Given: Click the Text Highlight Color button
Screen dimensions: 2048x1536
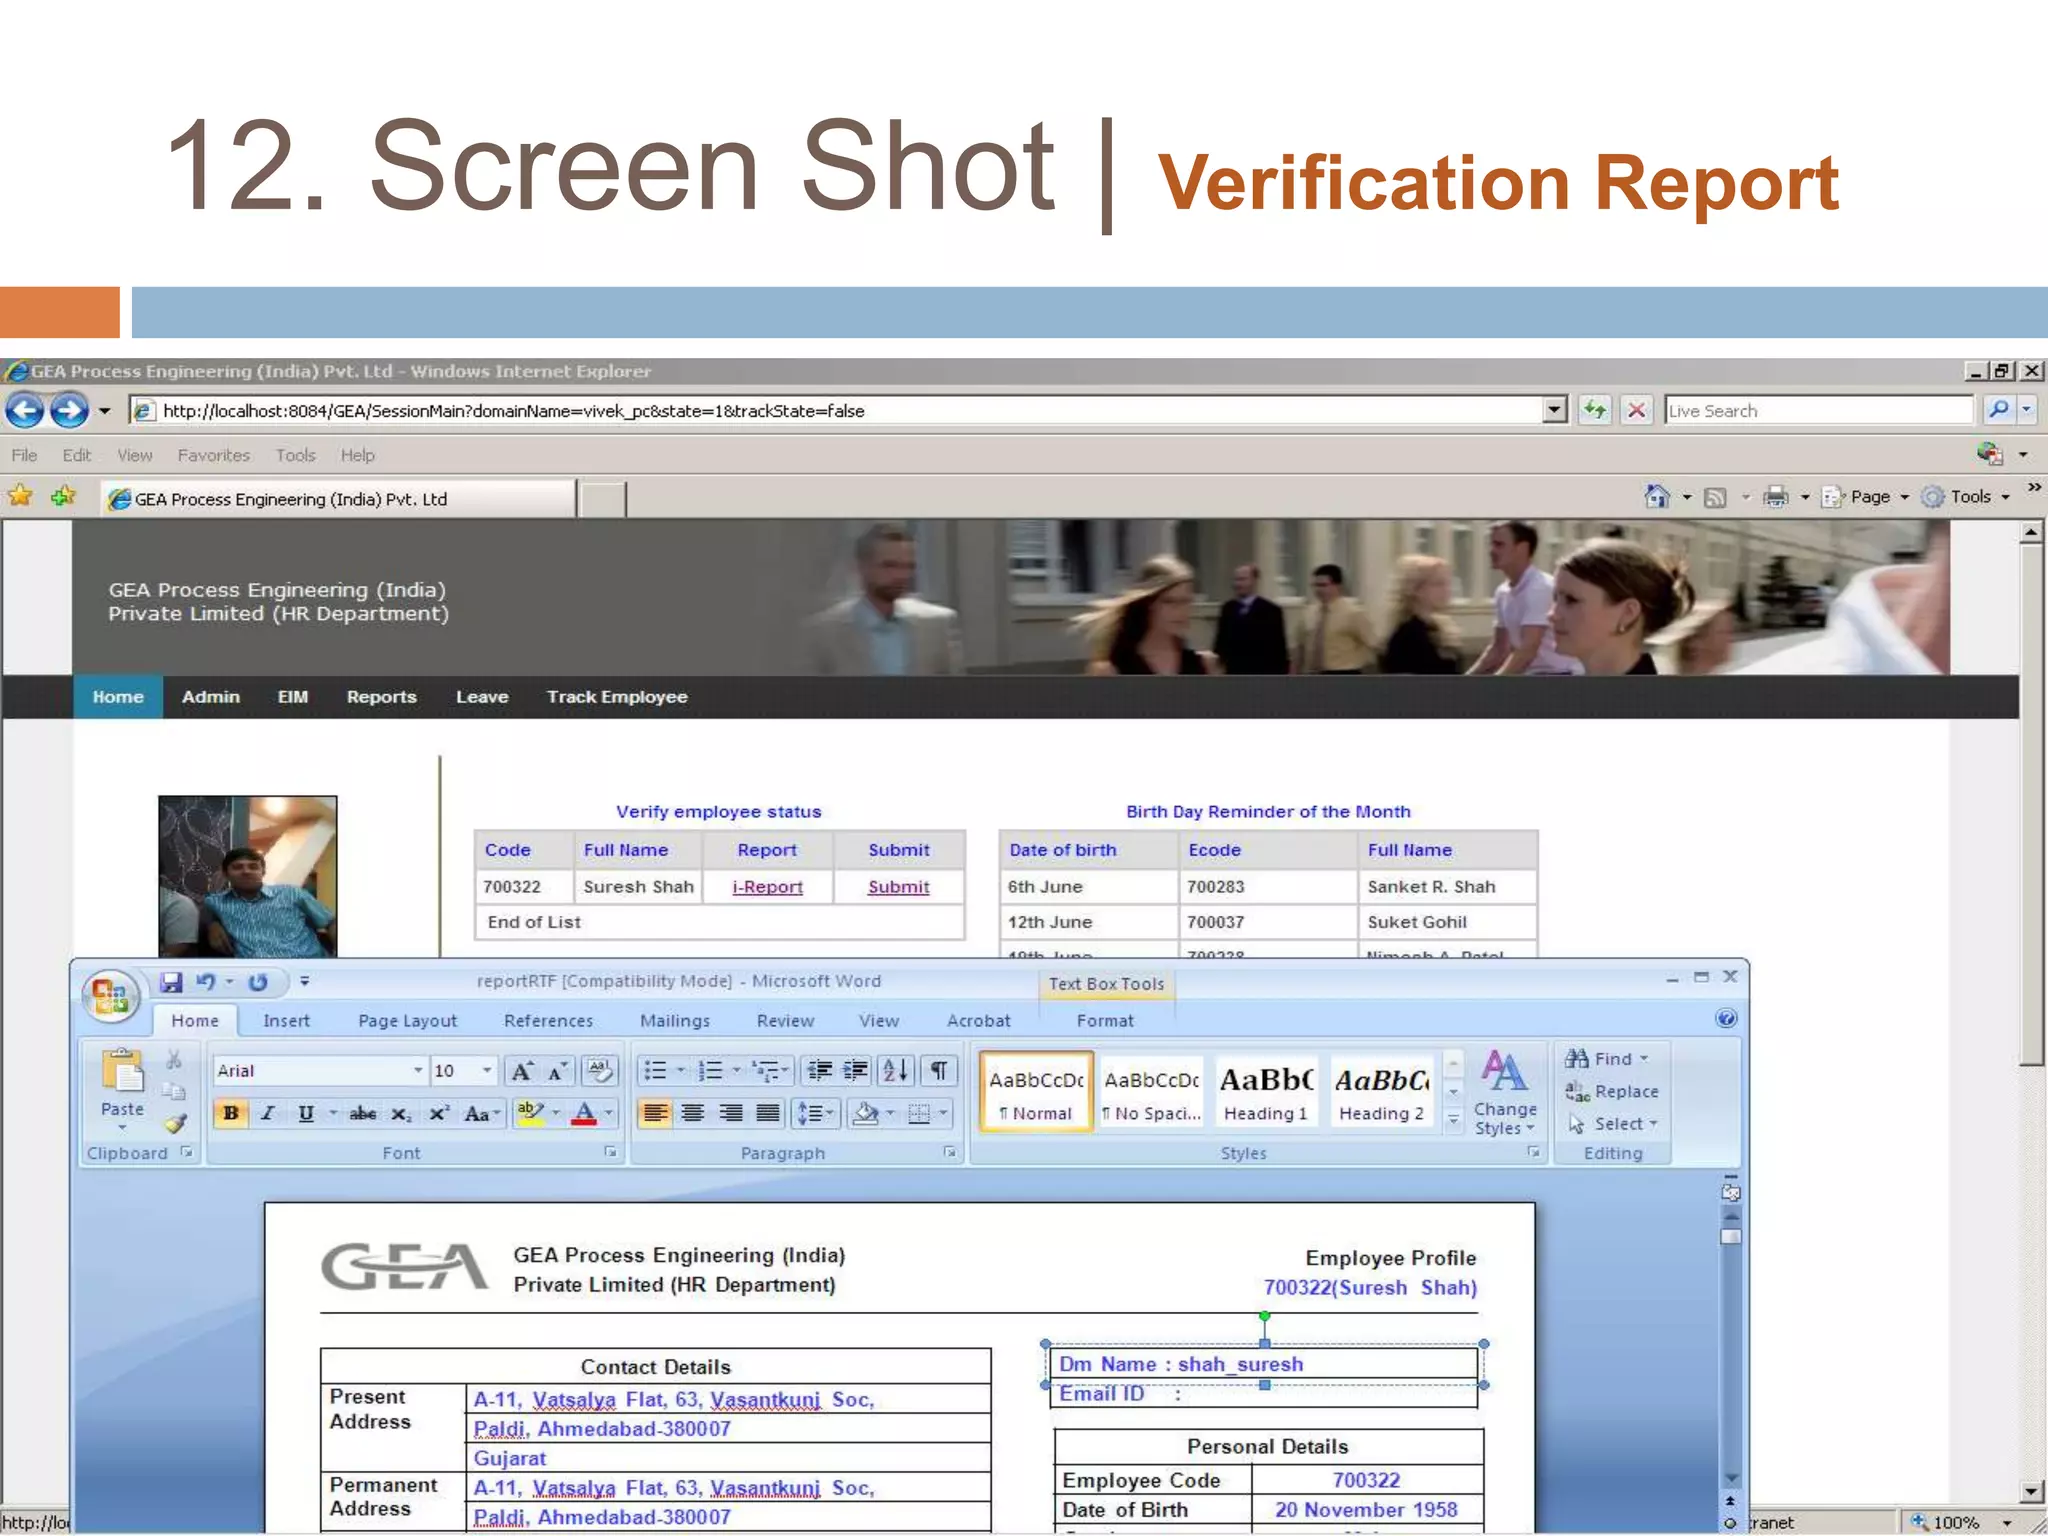Looking at the screenshot, I should [530, 1113].
